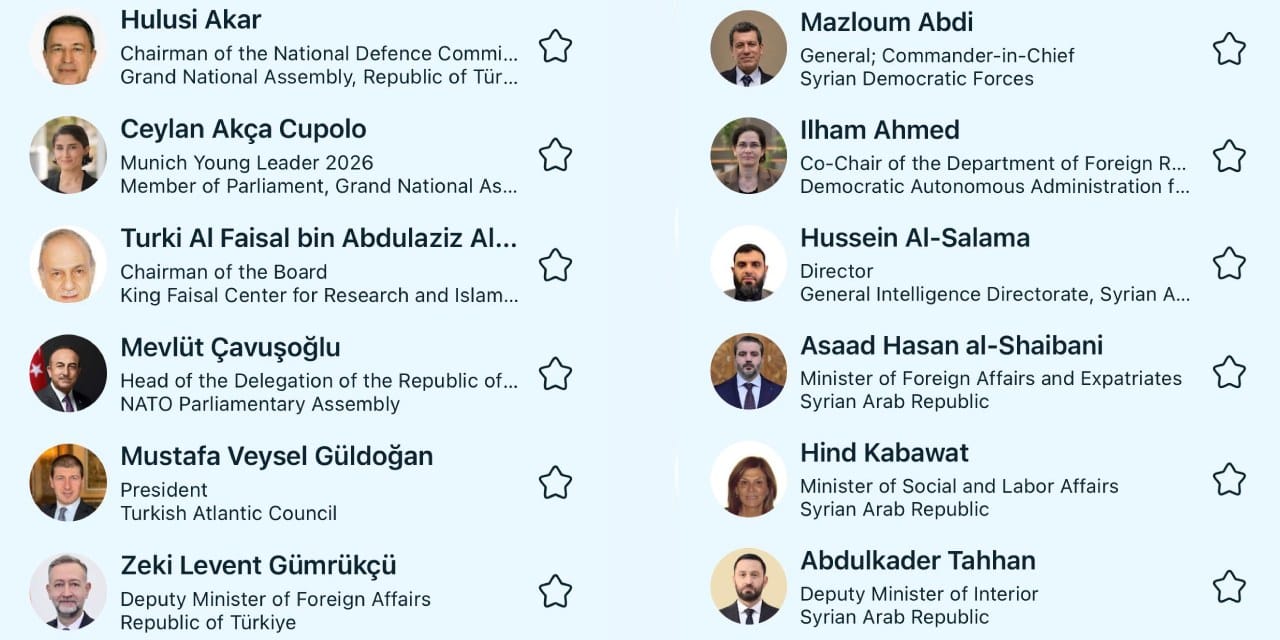Favorite Hind Kabawat using the star

tap(1229, 480)
